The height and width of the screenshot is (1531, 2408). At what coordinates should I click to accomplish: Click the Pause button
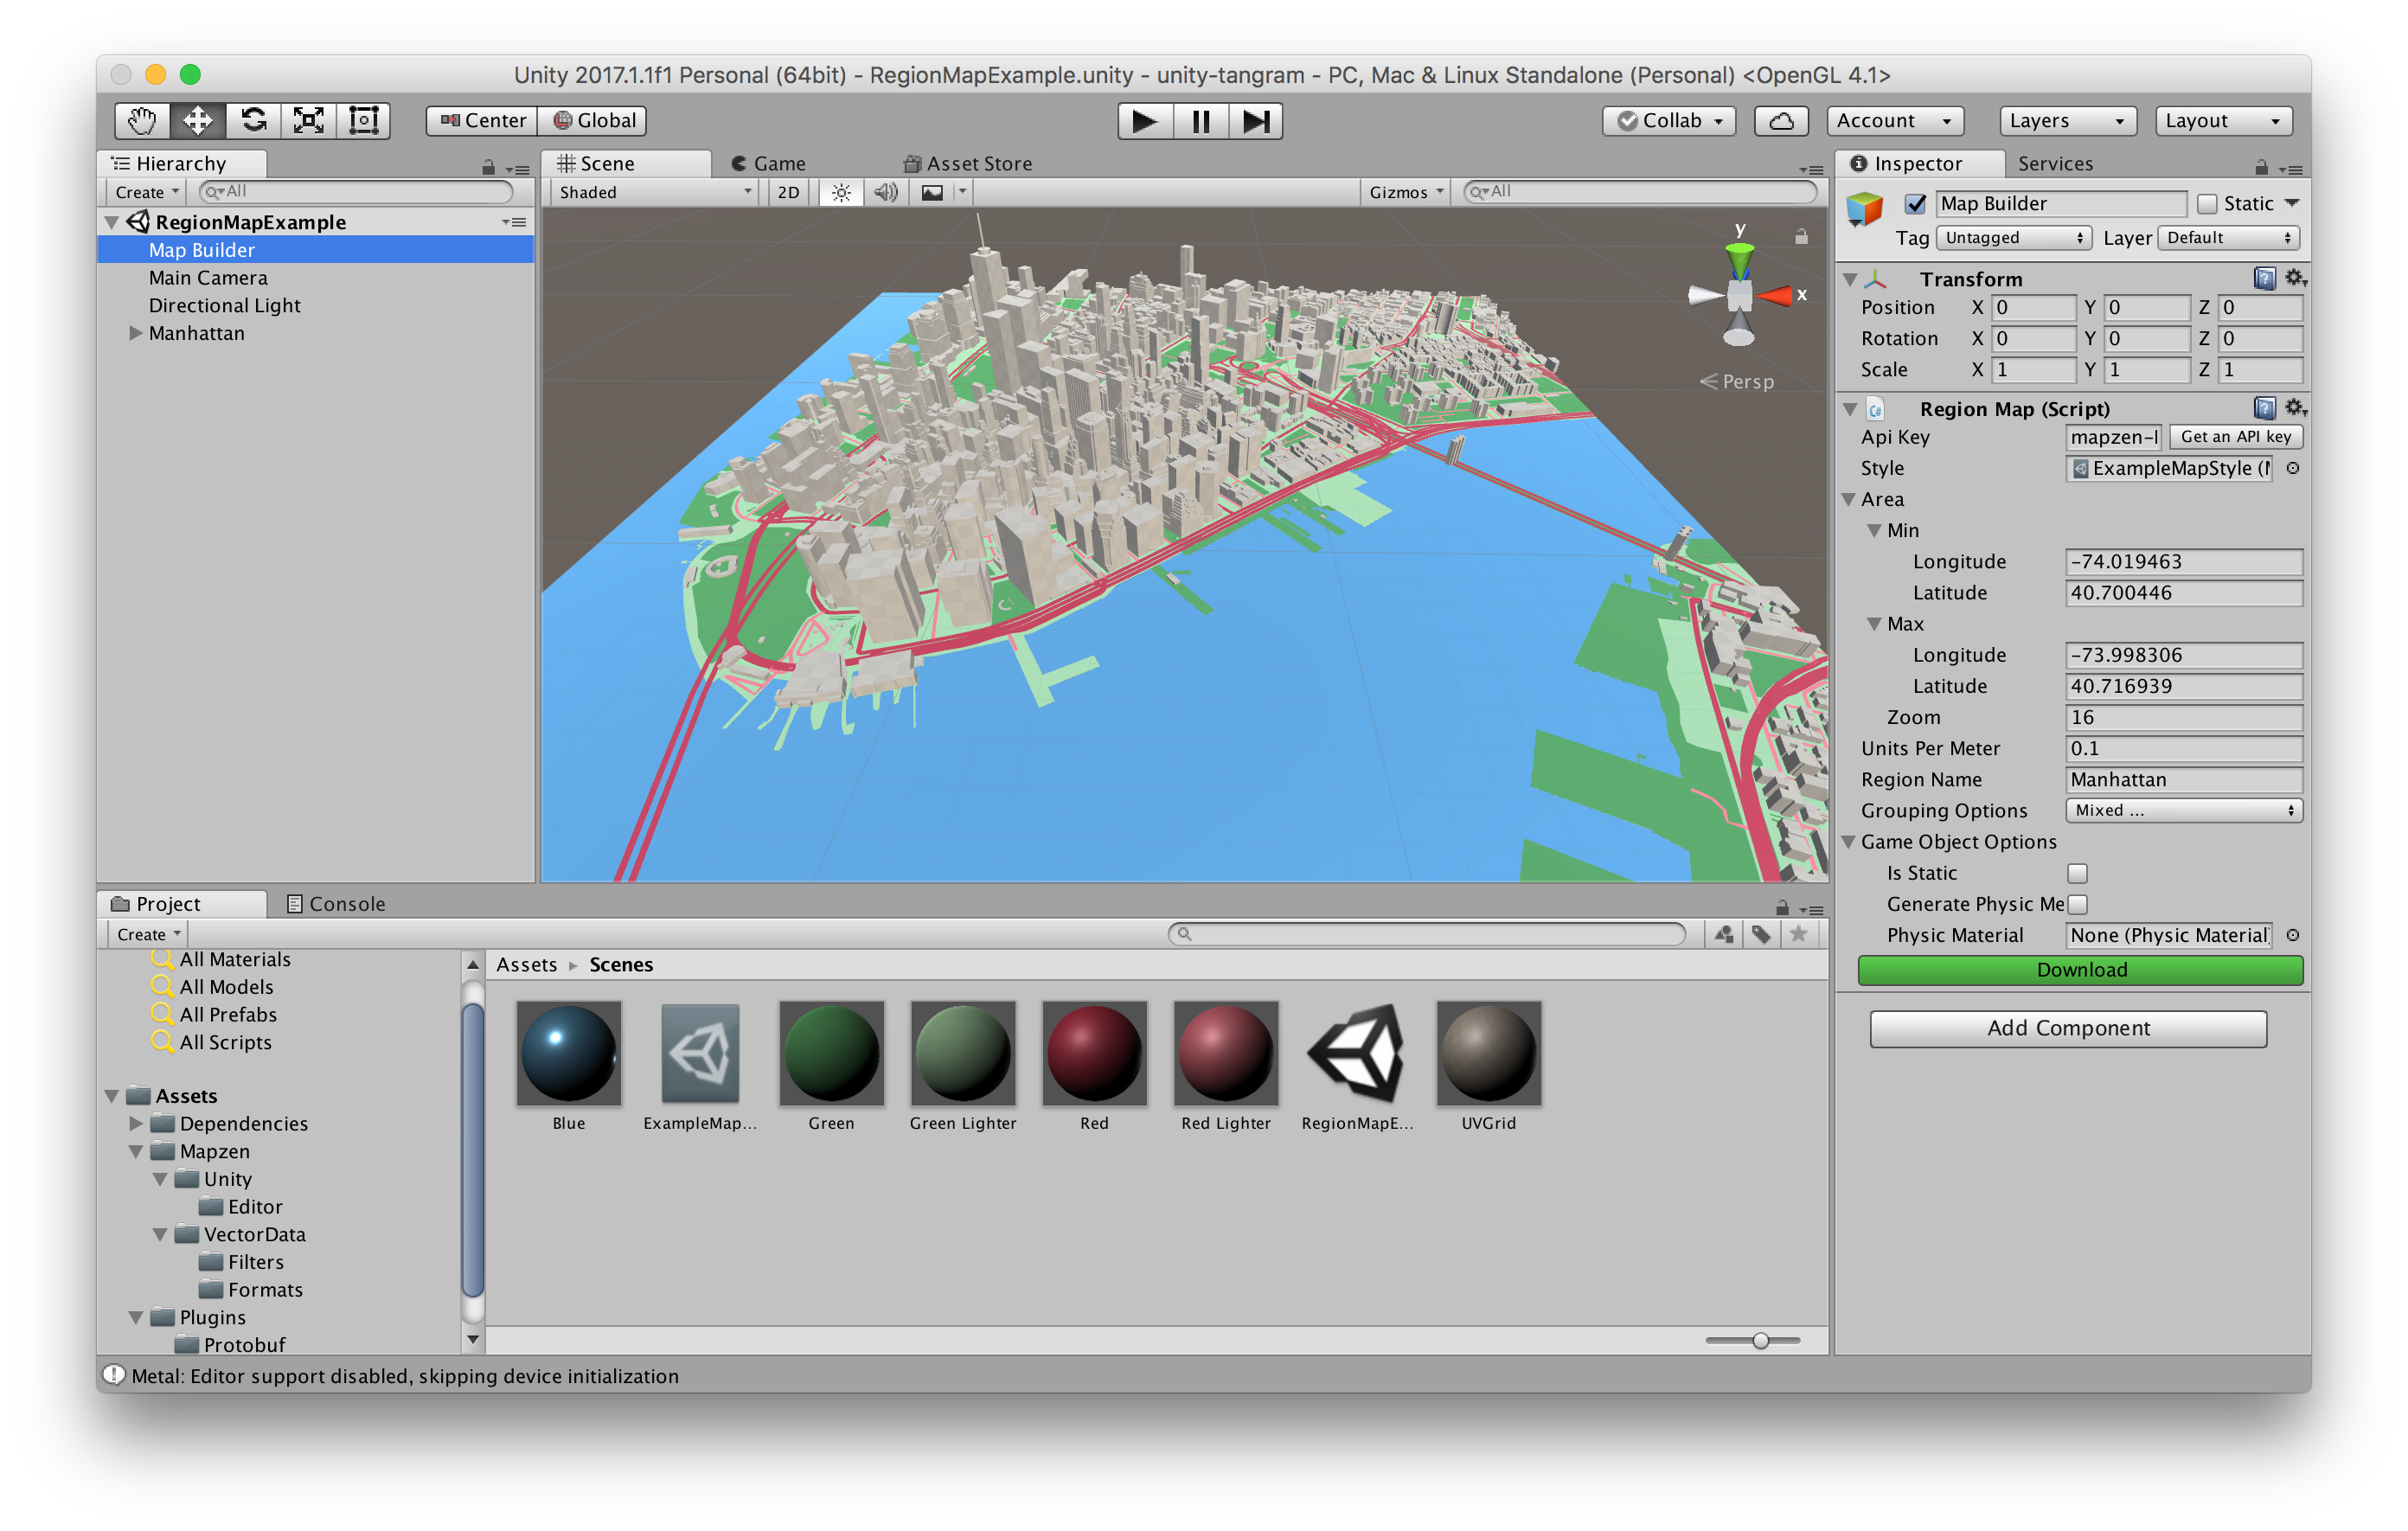click(x=1200, y=121)
